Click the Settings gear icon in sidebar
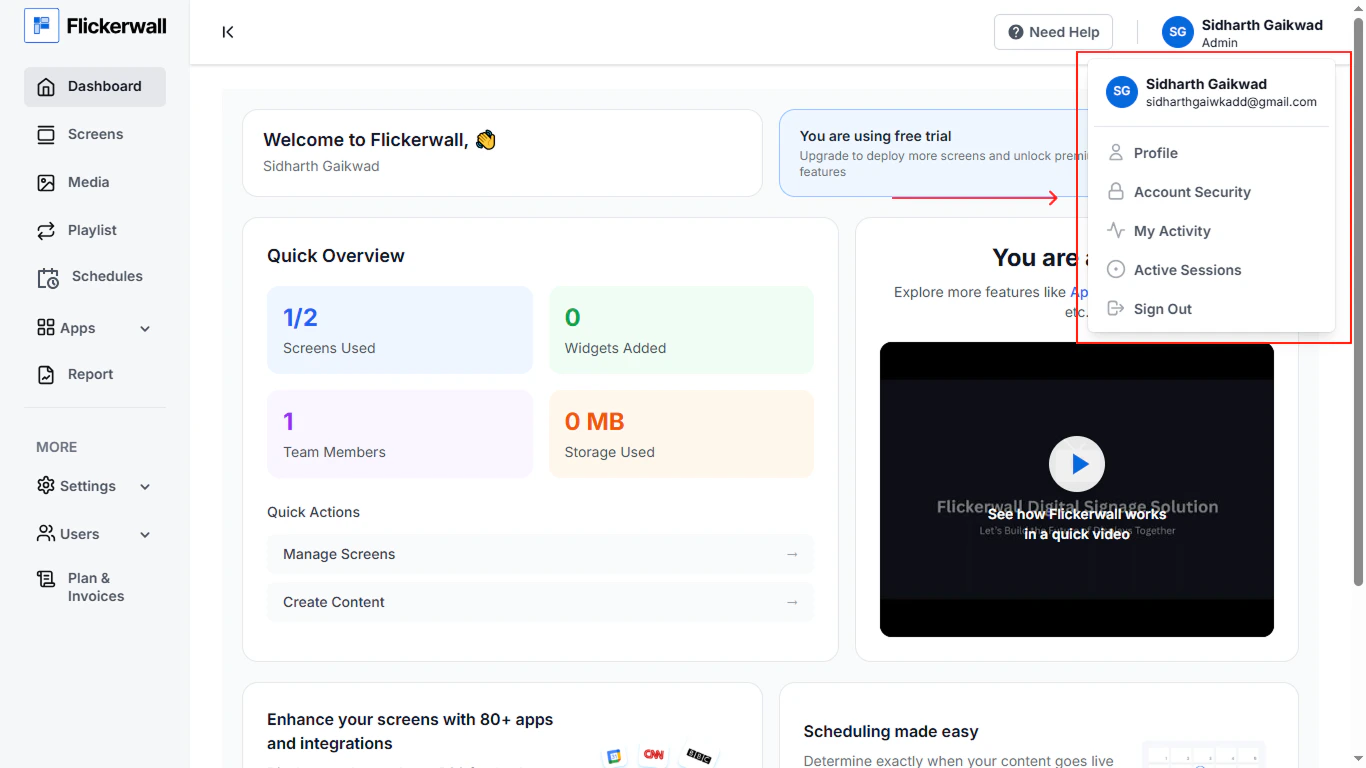The width and height of the screenshot is (1366, 768). click(x=46, y=485)
